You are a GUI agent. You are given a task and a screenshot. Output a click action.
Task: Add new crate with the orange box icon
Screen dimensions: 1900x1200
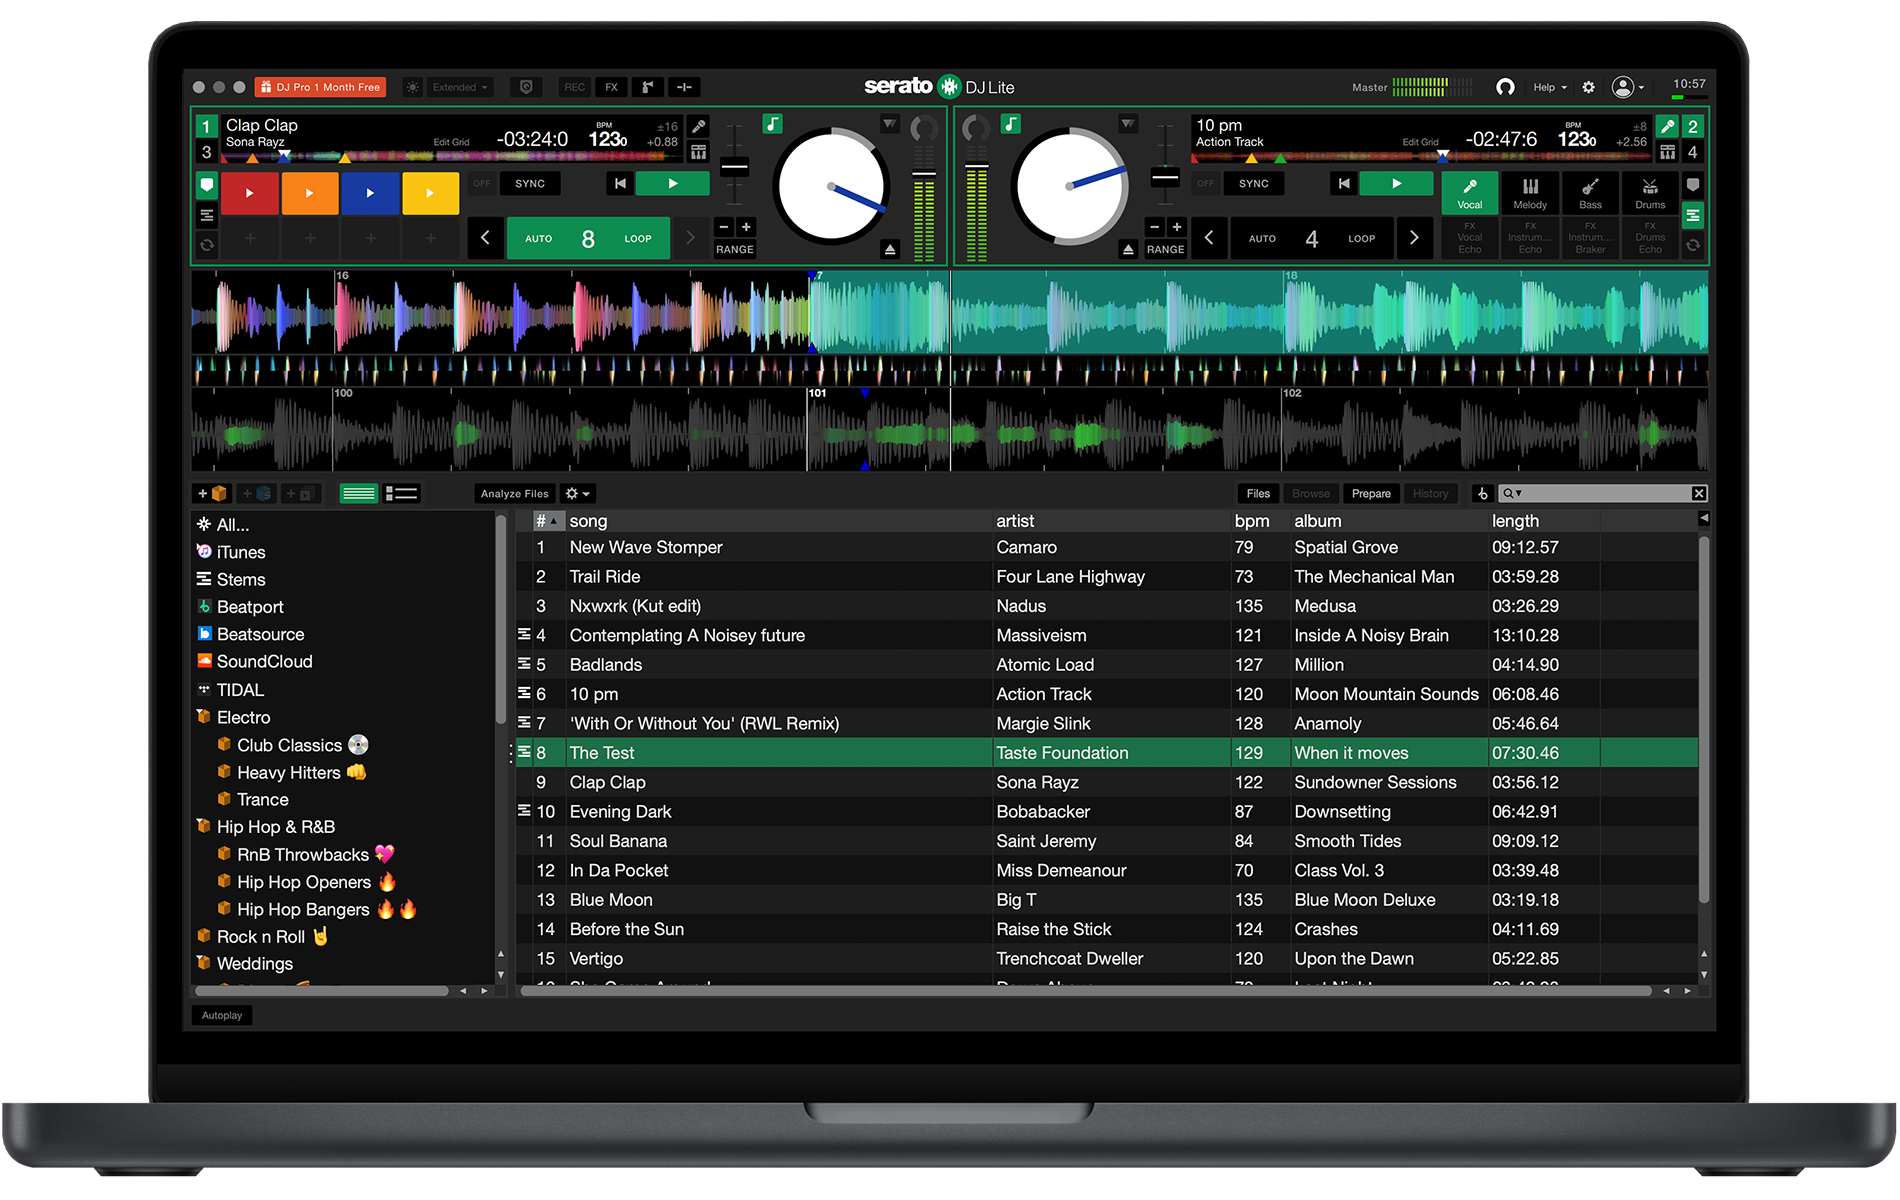(x=212, y=493)
